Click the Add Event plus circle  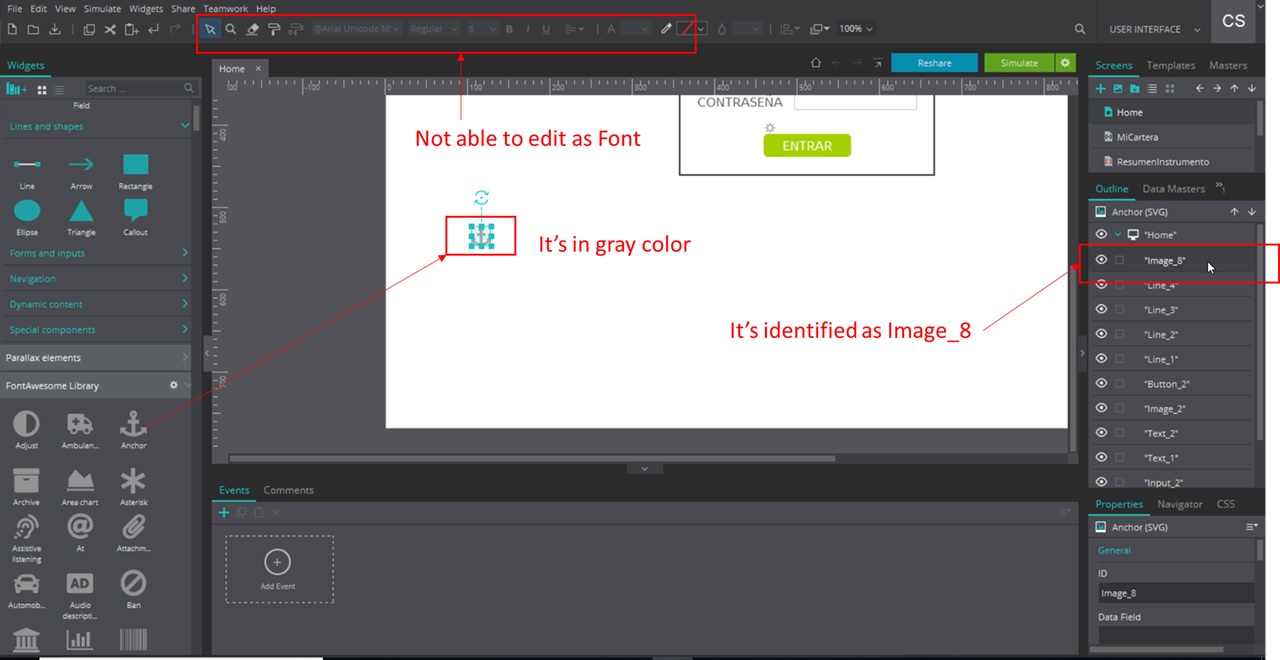pyautogui.click(x=277, y=562)
